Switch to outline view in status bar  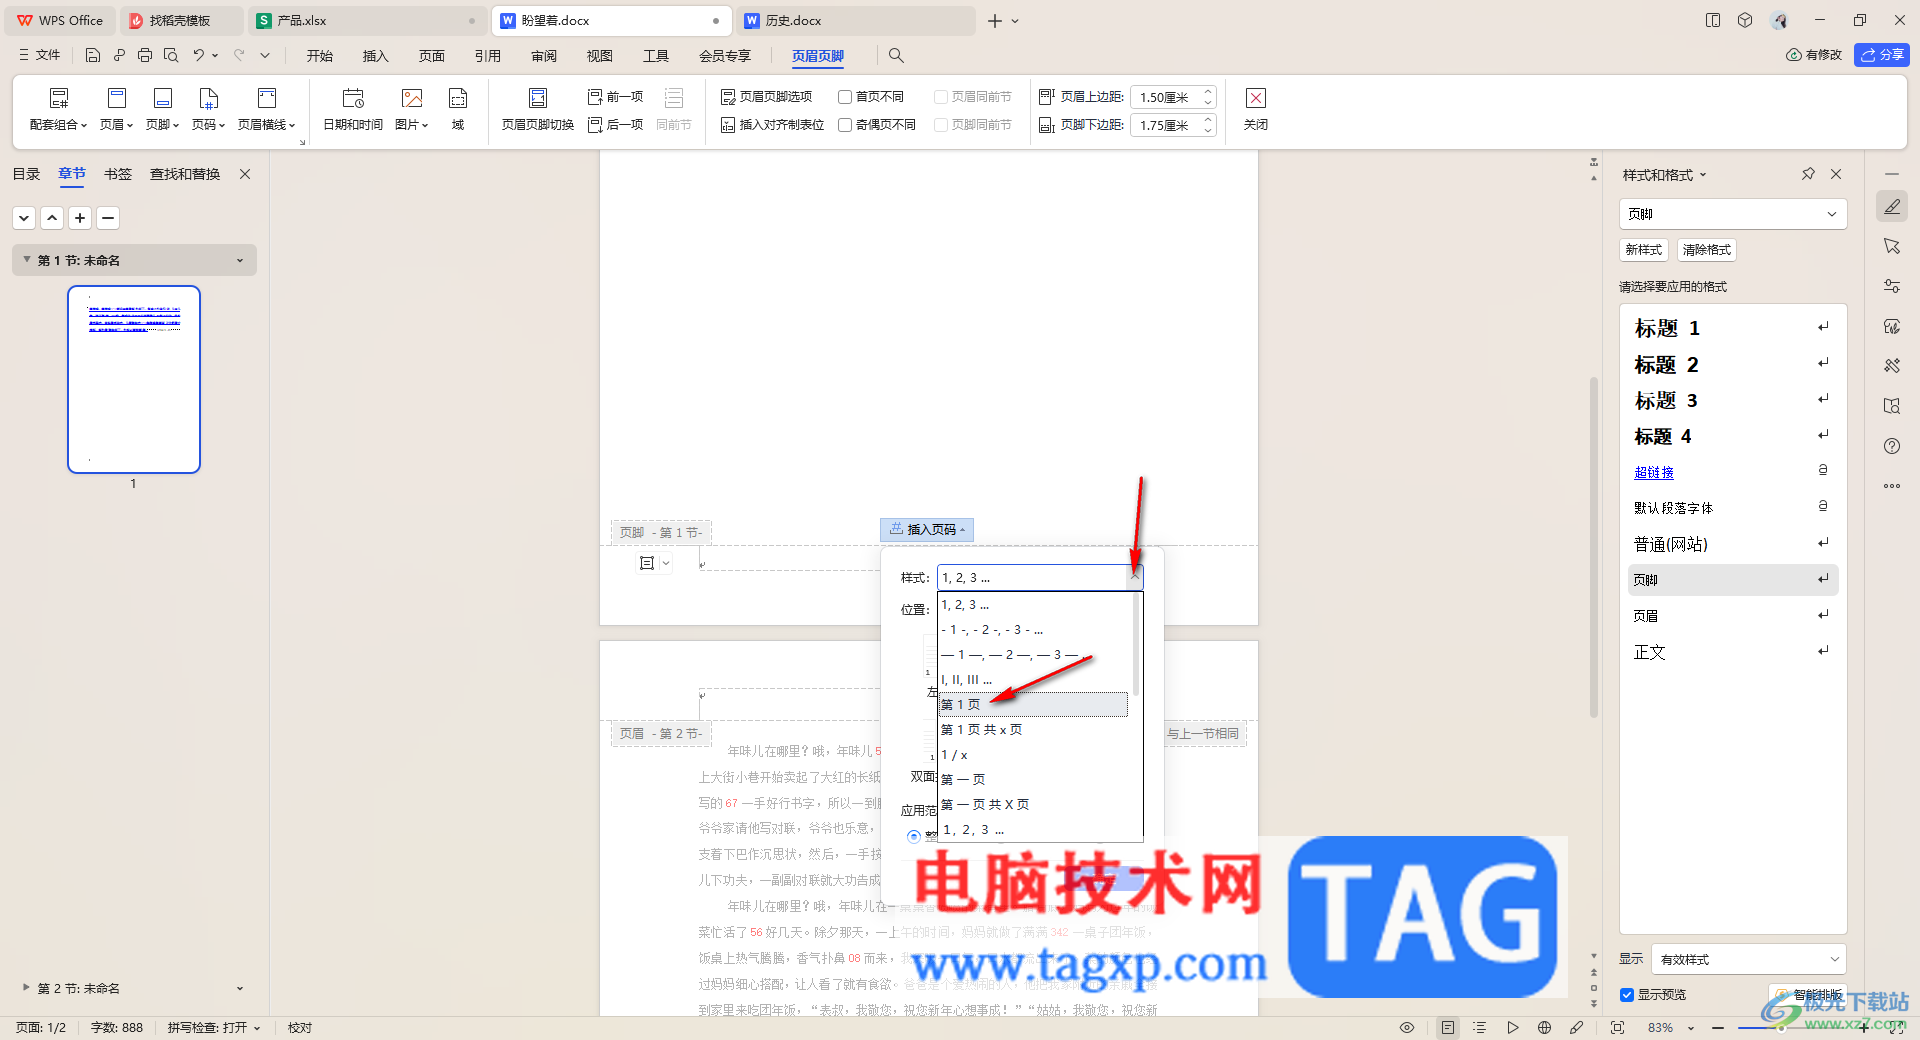click(1480, 1028)
